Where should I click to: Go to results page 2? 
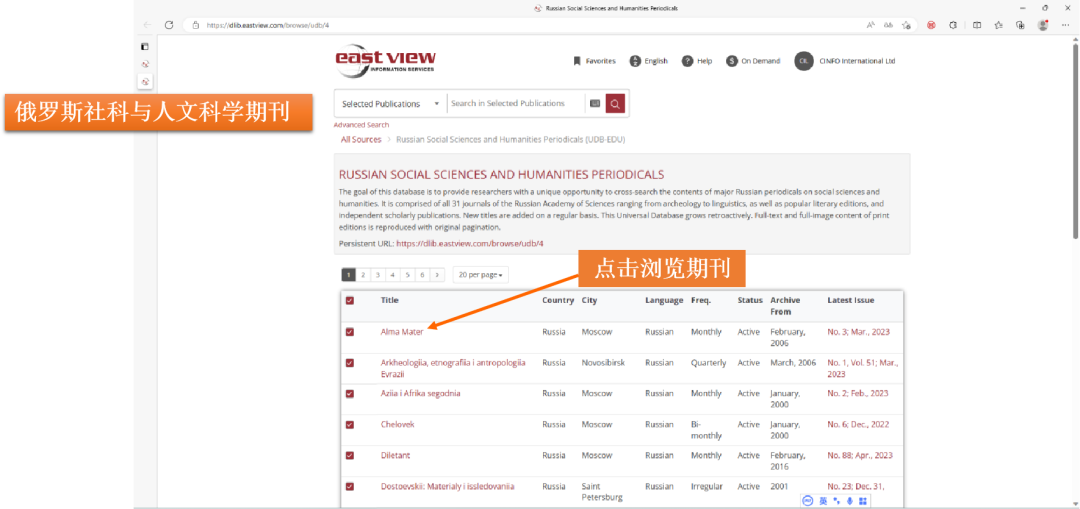(x=363, y=274)
